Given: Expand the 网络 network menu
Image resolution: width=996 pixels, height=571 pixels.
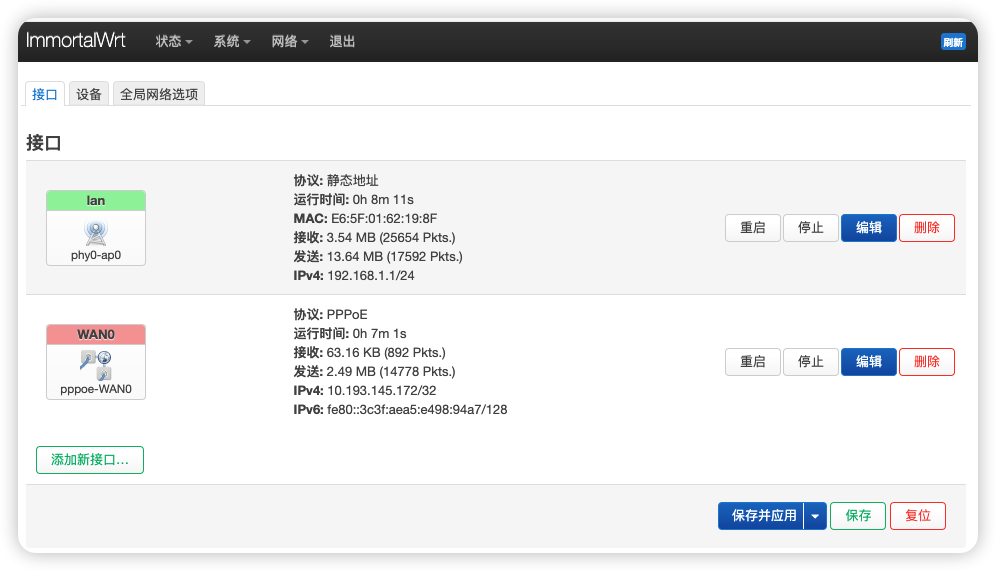Looking at the screenshot, I should point(289,42).
